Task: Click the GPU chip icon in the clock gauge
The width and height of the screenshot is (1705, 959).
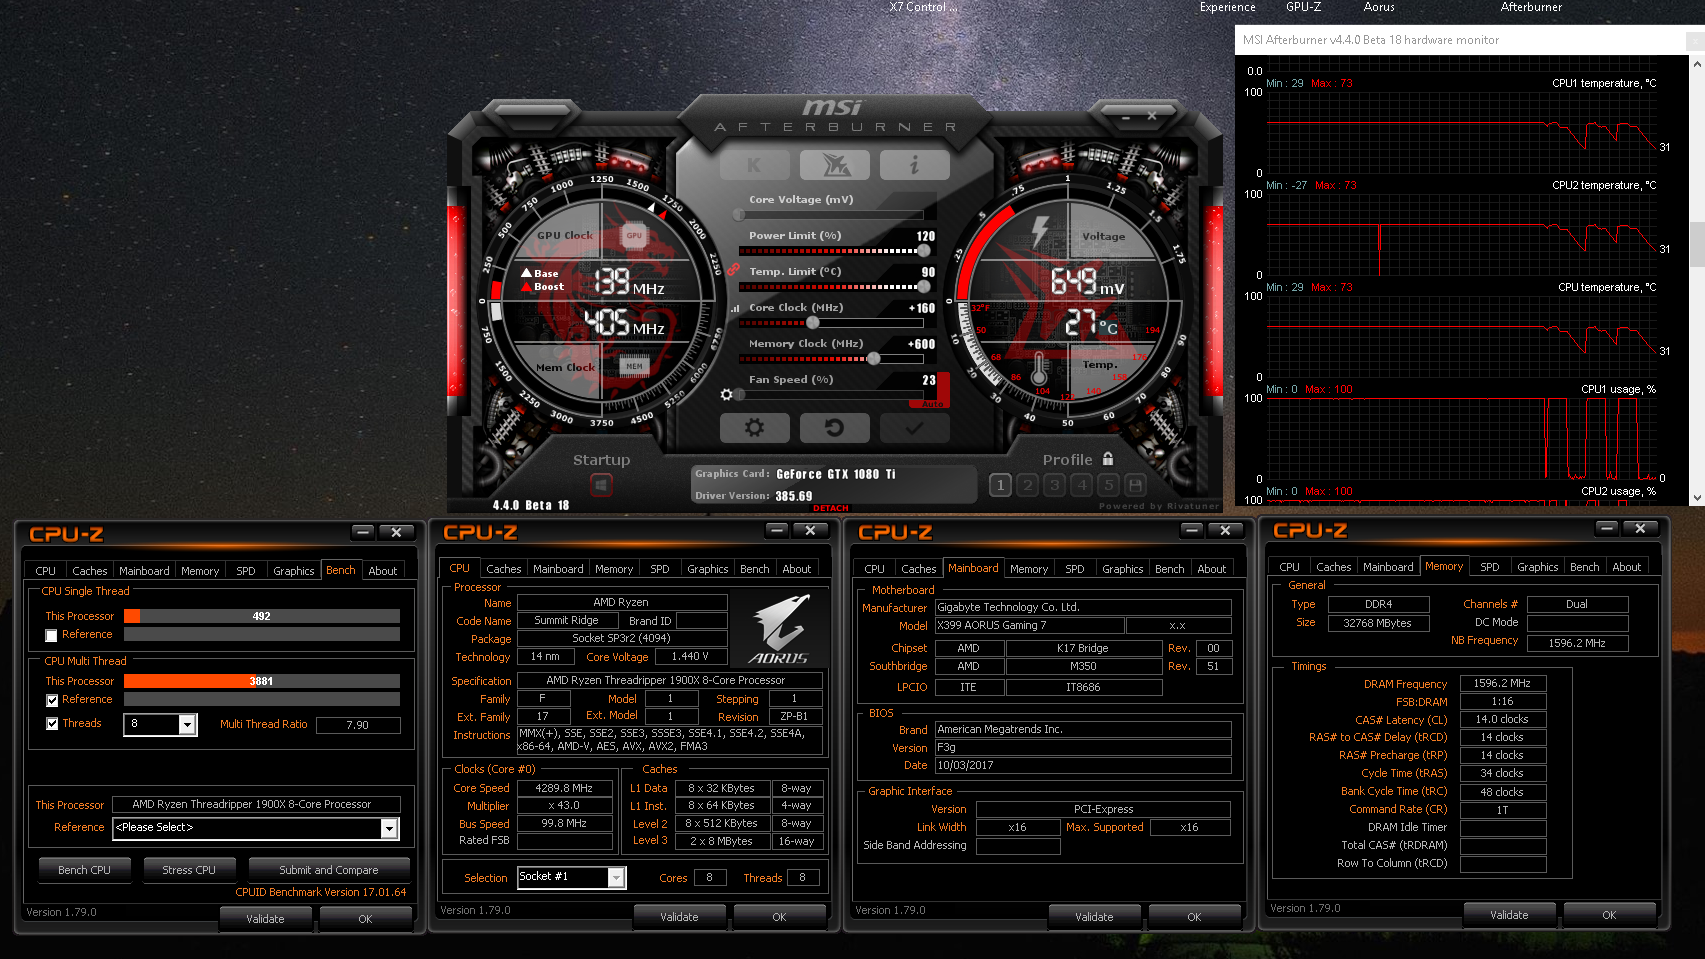Action: click(634, 236)
